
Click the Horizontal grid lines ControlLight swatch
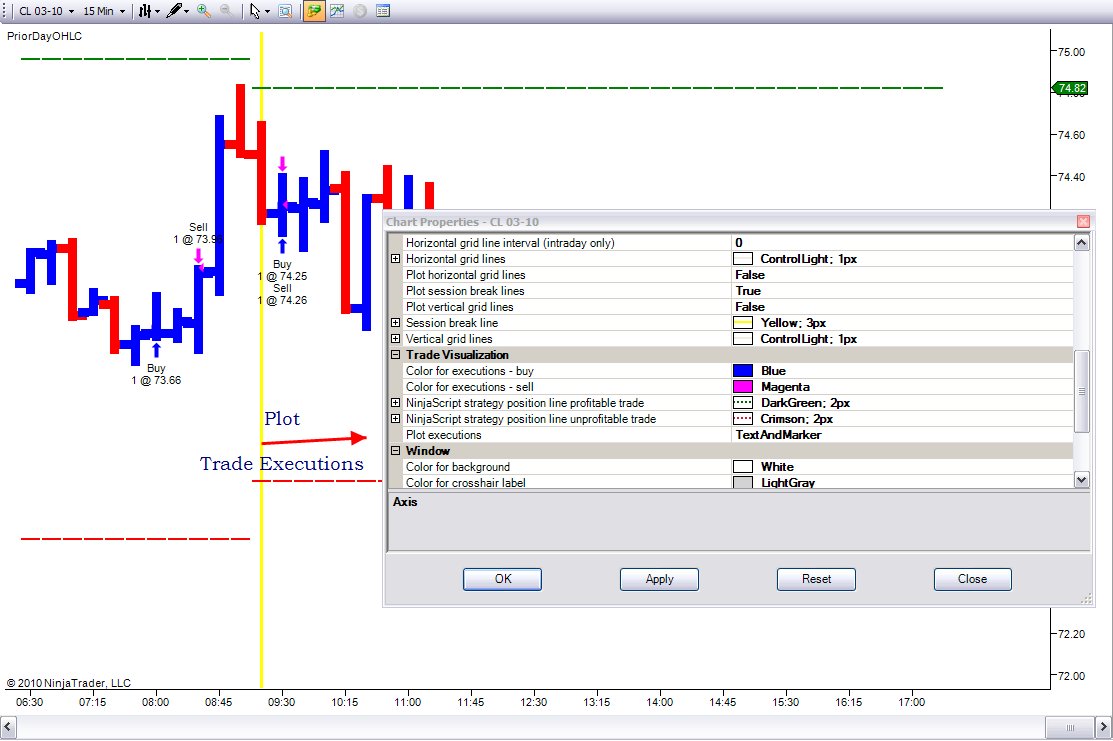tap(742, 259)
